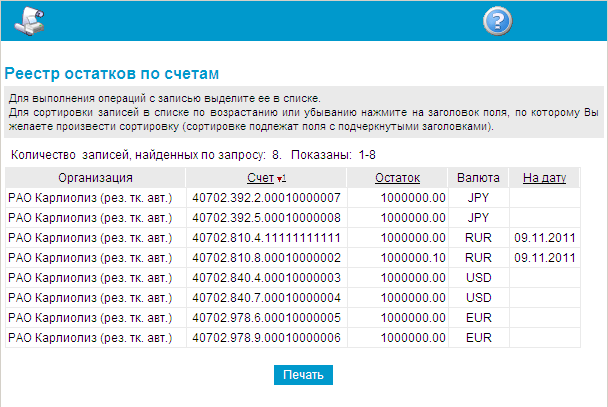Viewport: 608px width, 407px height.
Task: Select account 40702.978.9.00010000006
Action: (266, 338)
